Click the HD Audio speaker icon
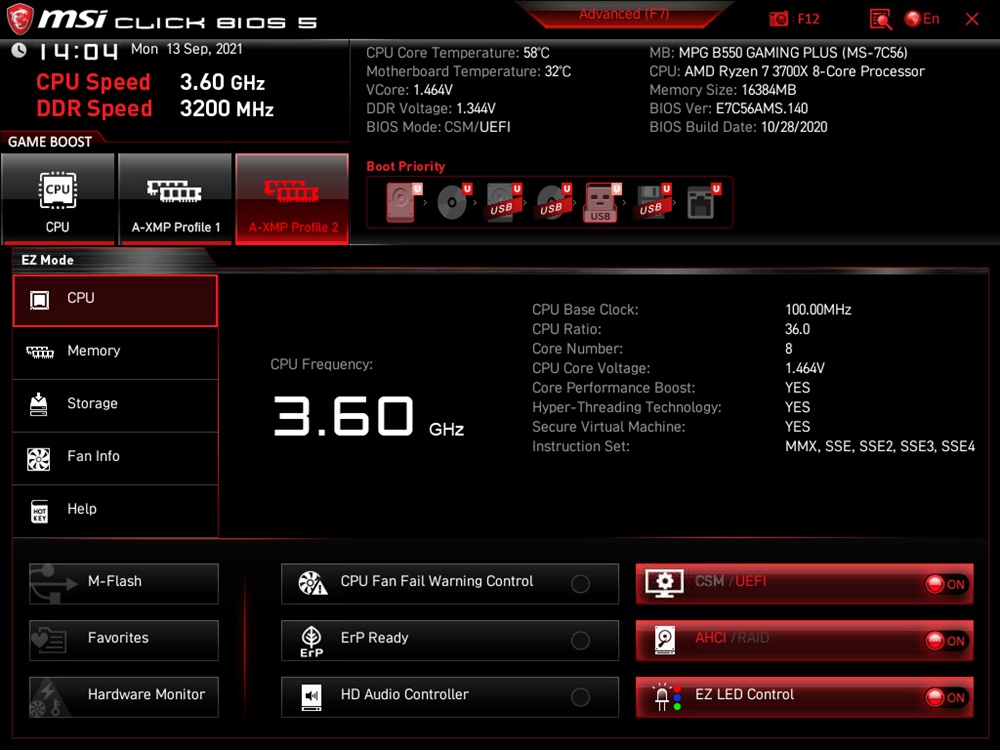 coord(311,697)
